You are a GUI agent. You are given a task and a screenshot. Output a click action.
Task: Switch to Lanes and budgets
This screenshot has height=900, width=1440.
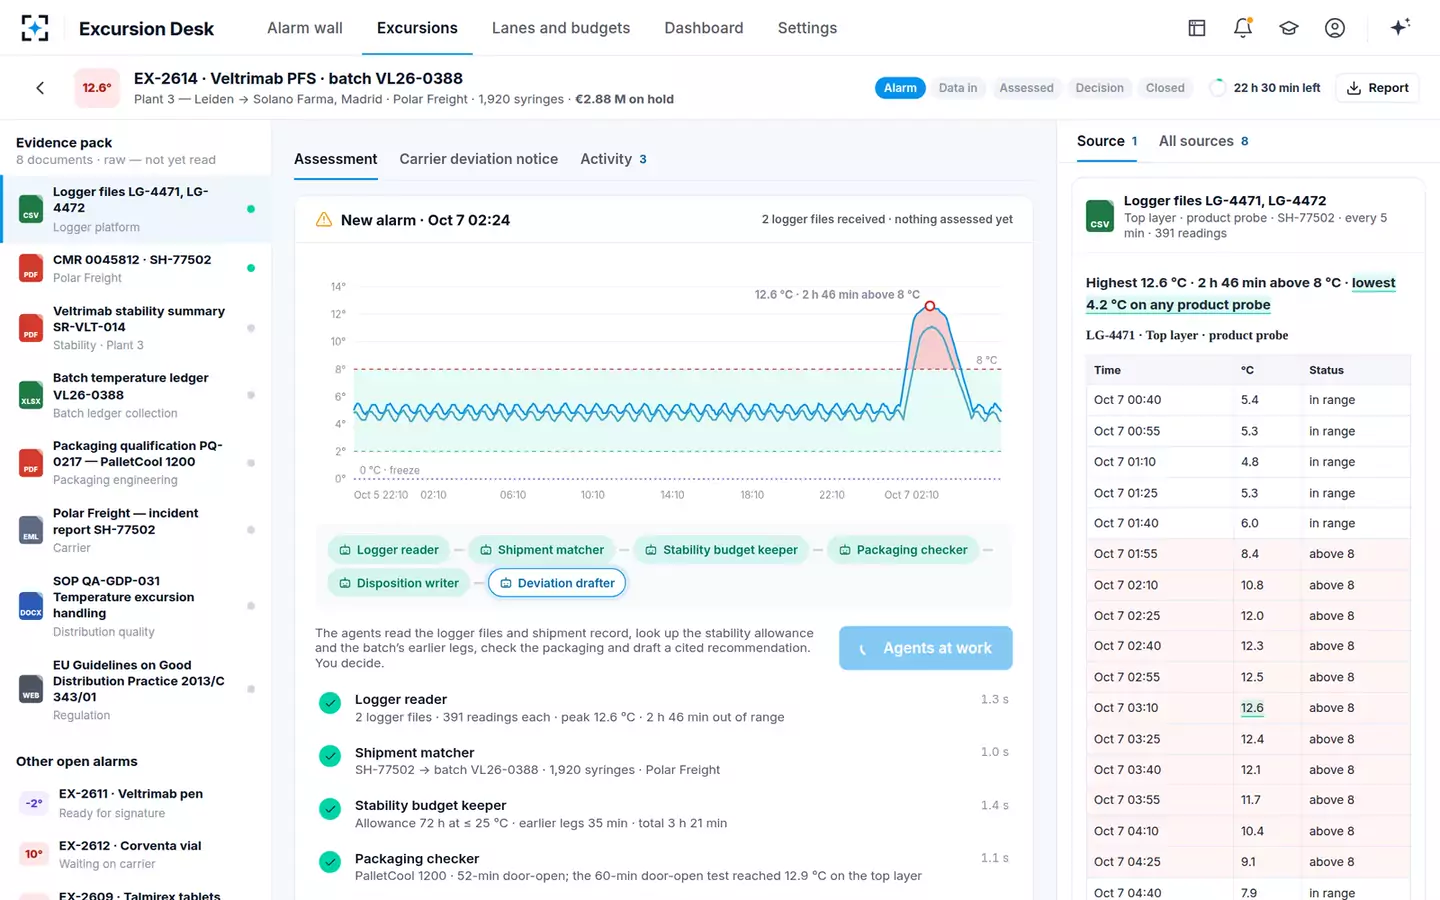tap(561, 28)
